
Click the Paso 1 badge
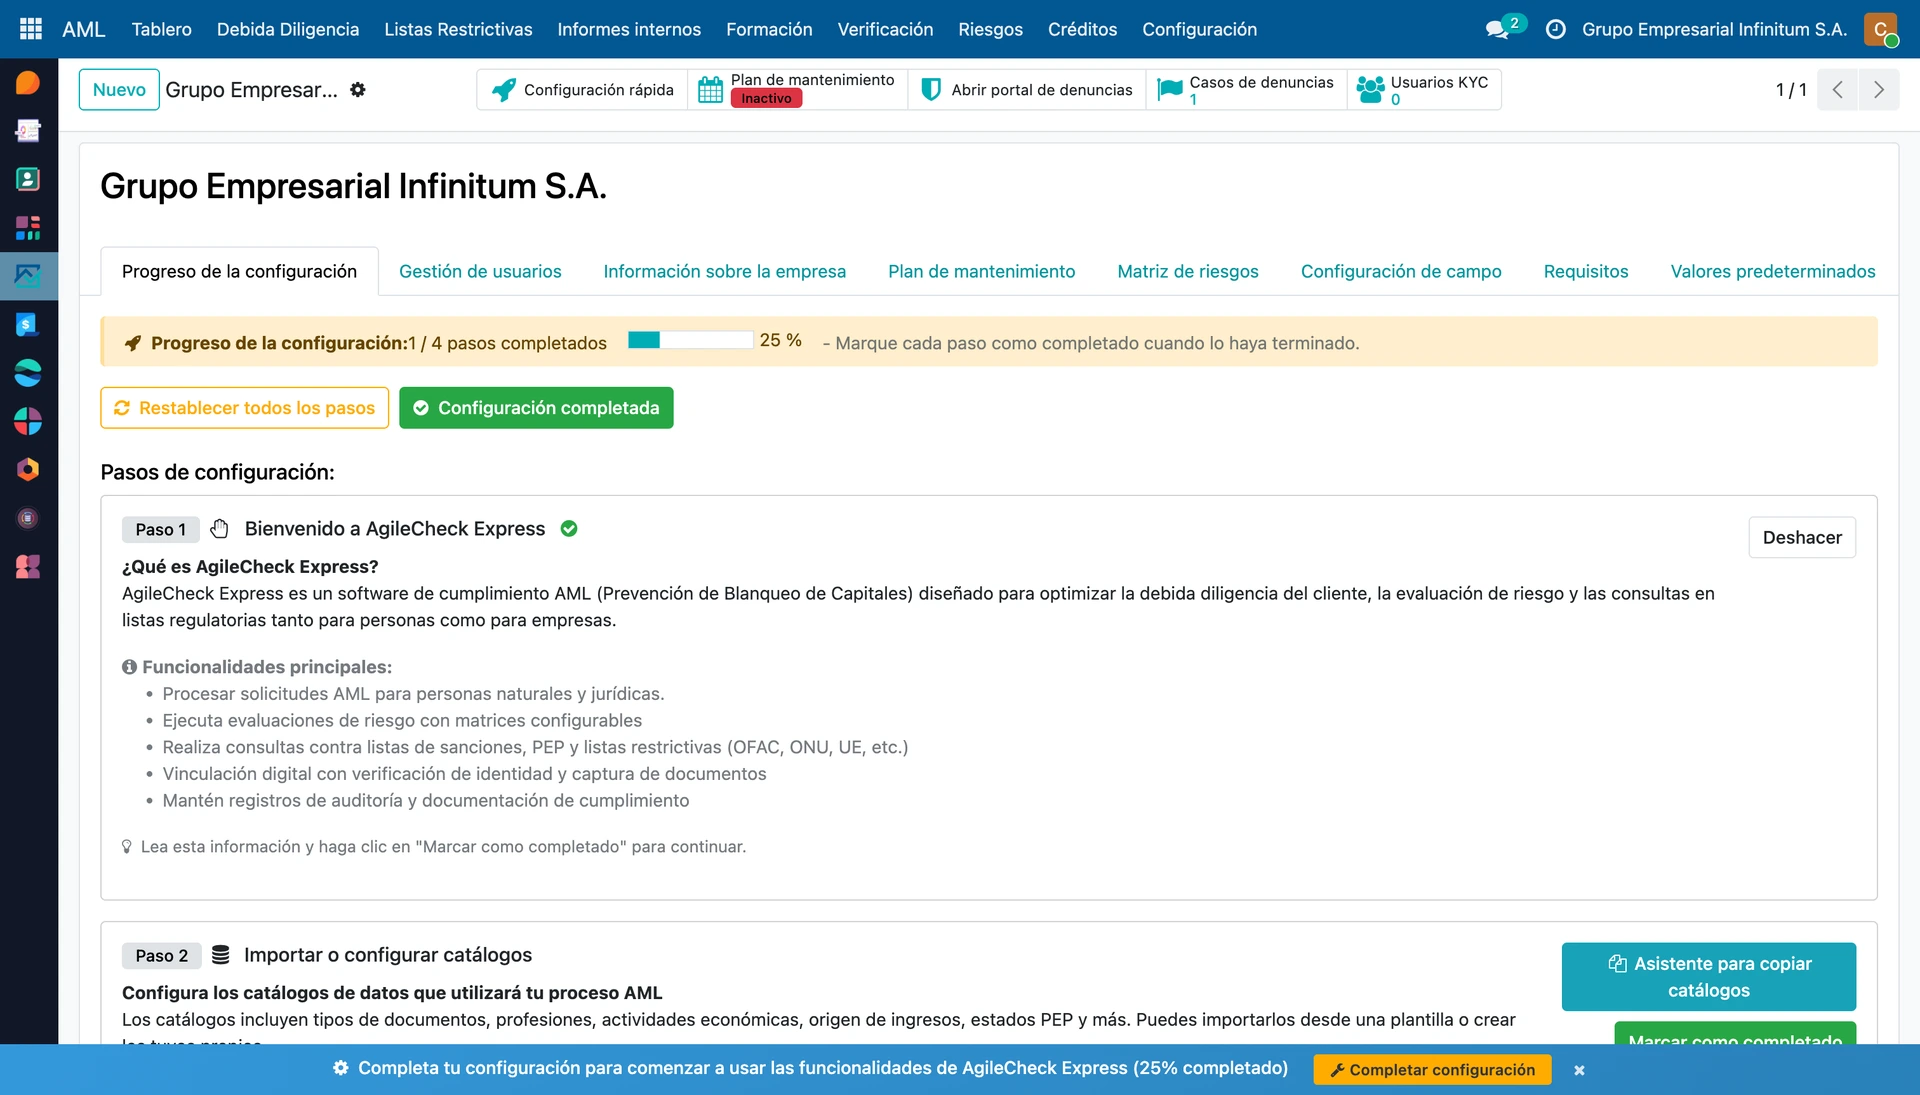[161, 530]
